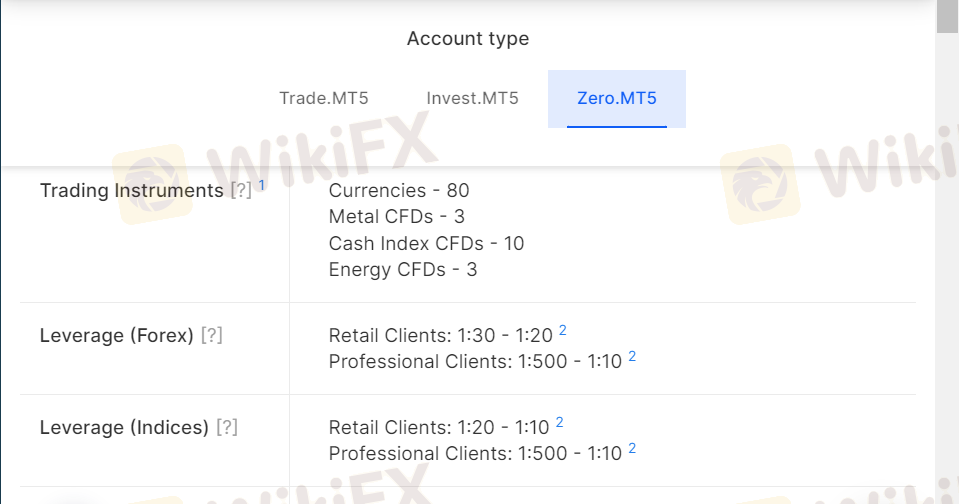Open the Zero.MT5 account tab

point(616,98)
